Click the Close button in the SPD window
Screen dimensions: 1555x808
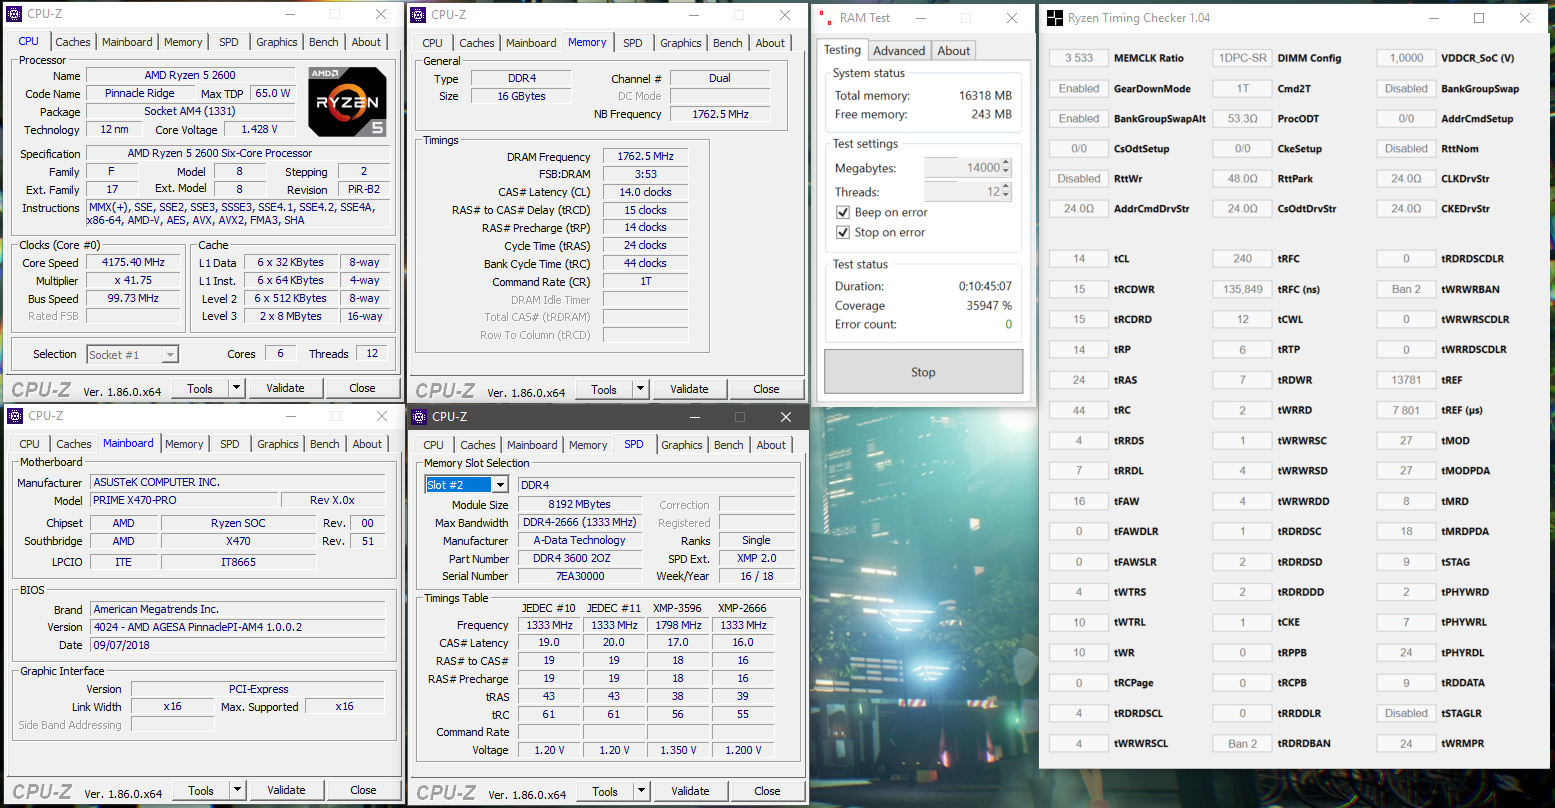coord(767,791)
